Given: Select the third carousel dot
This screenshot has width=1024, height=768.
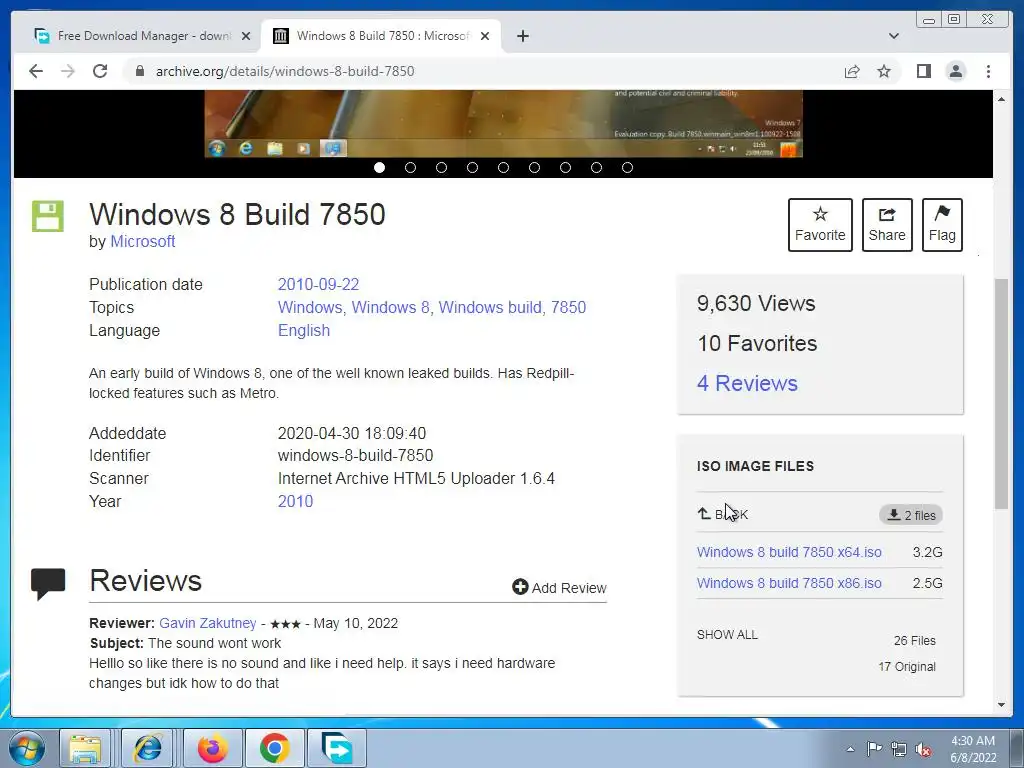Looking at the screenshot, I should tap(441, 168).
